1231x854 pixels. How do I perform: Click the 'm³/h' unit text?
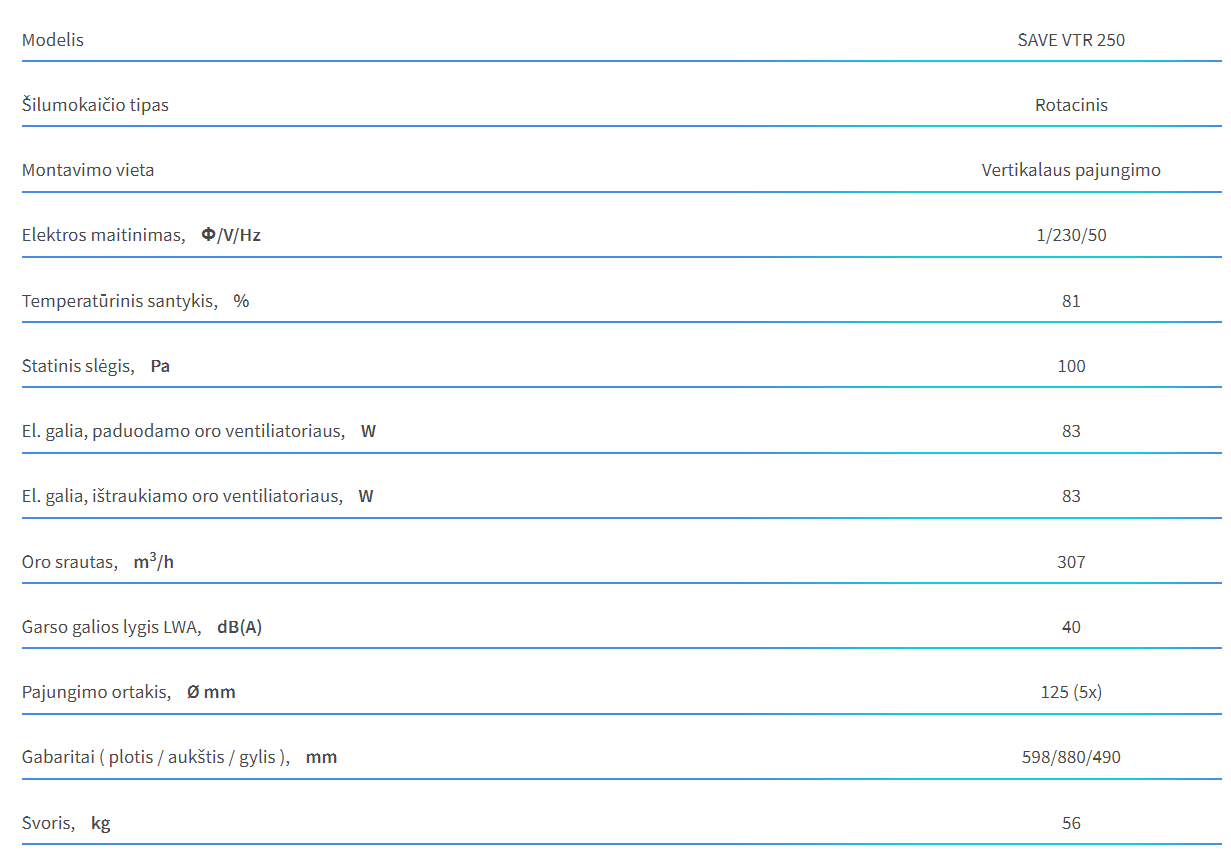pos(154,562)
